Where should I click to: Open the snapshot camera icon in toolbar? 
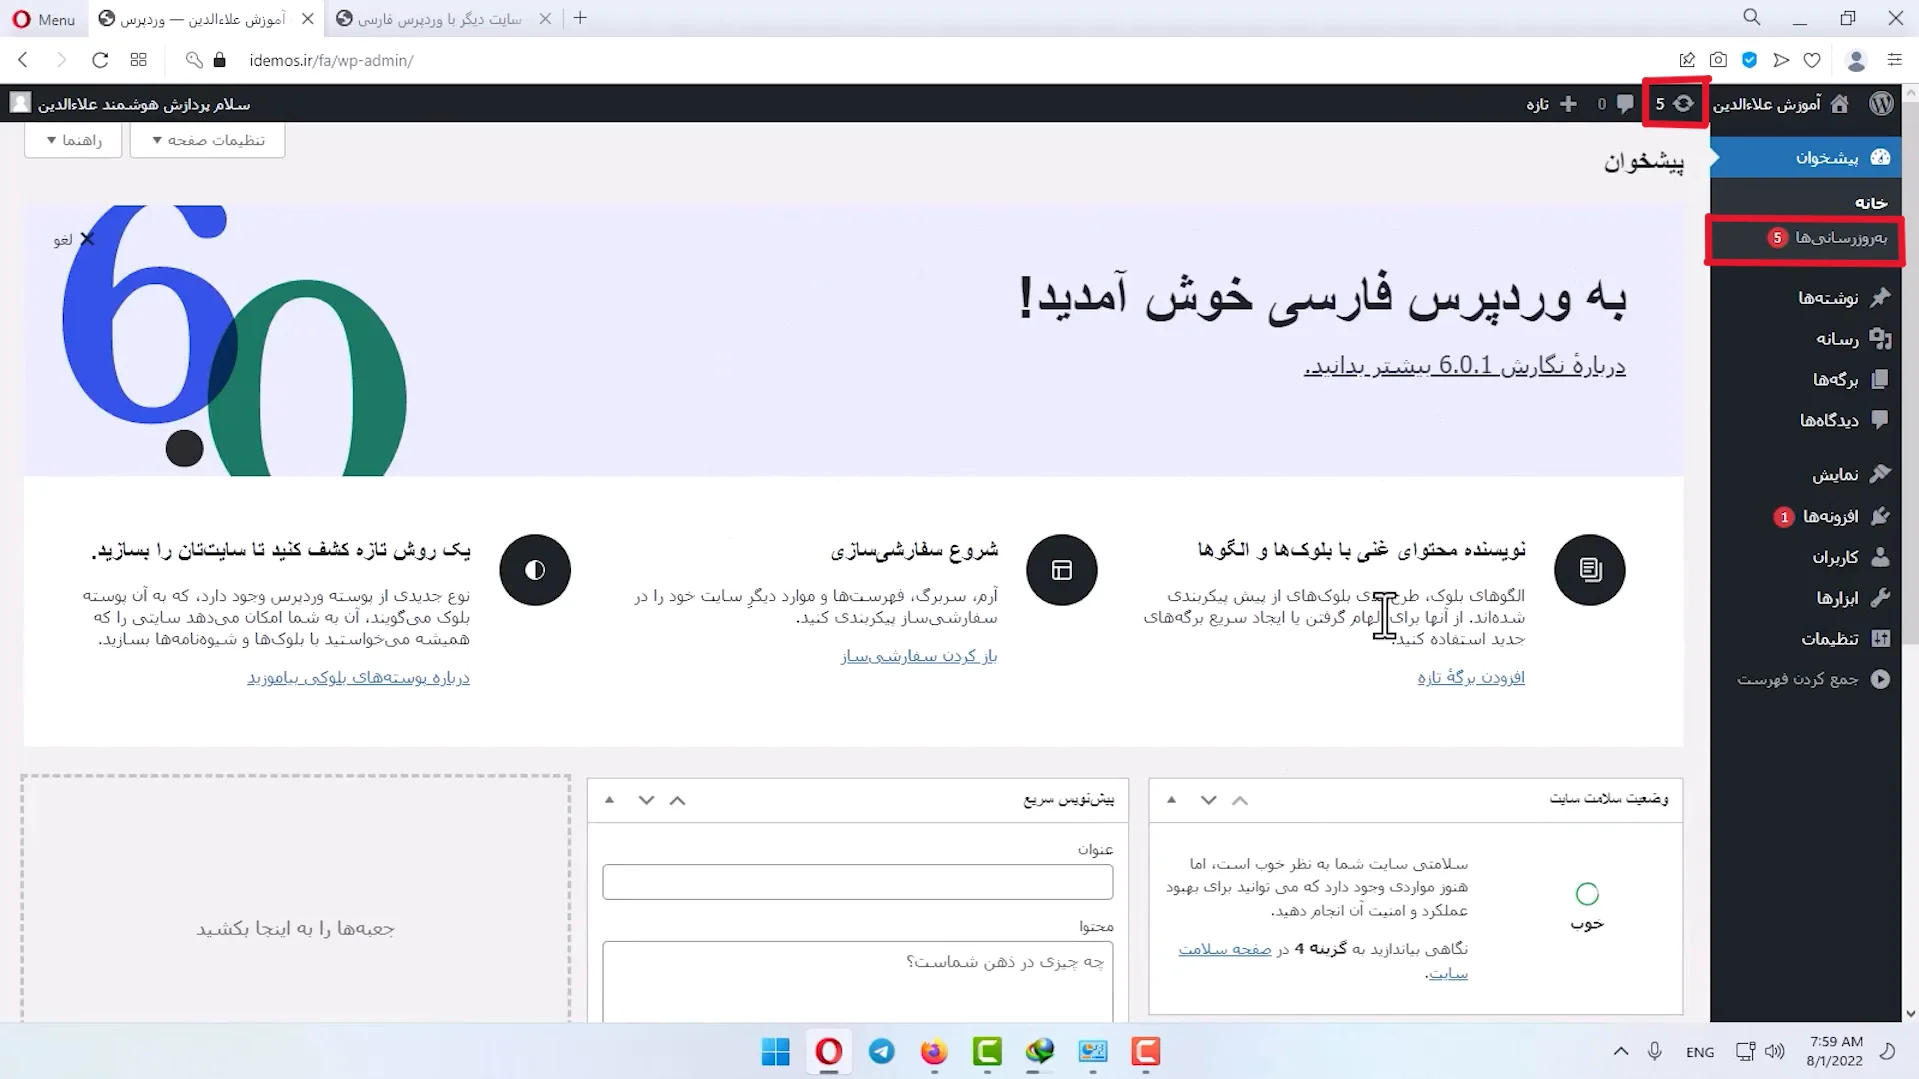point(1718,60)
